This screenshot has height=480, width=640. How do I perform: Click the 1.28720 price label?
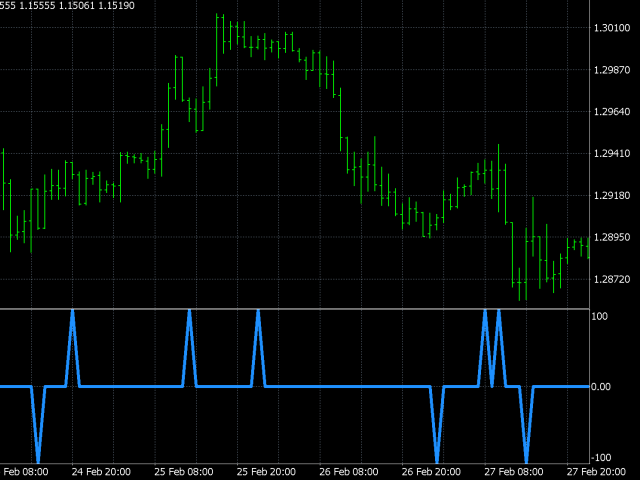coord(611,280)
